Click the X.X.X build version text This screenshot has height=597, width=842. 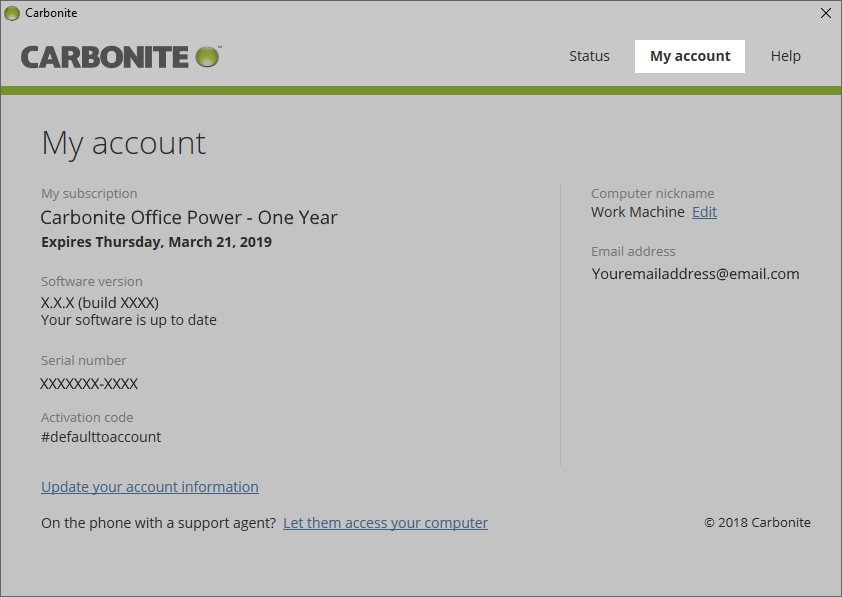click(100, 302)
